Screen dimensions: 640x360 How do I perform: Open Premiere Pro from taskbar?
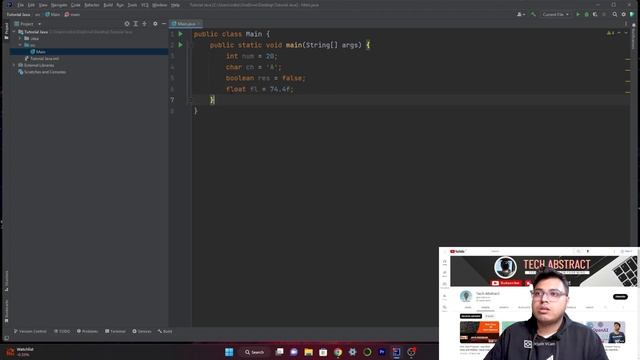[382, 352]
